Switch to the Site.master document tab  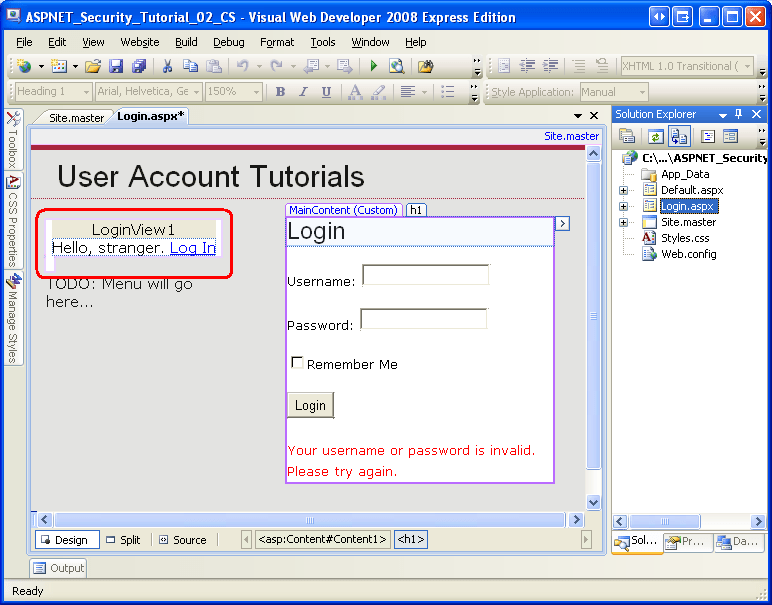pos(76,118)
